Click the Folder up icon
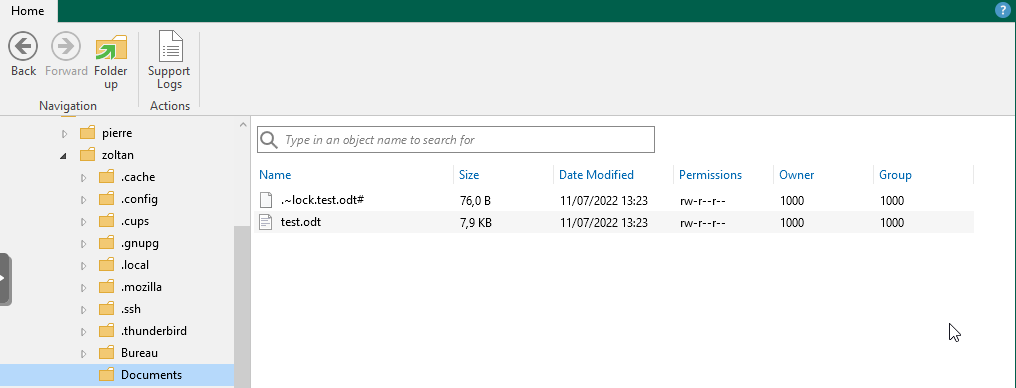The image size is (1016, 388). point(111,49)
